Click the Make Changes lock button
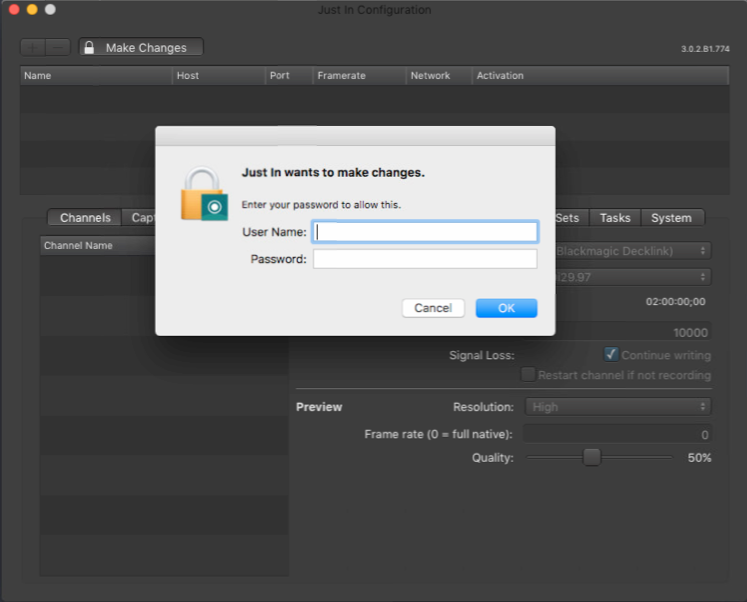This screenshot has height=602, width=747. click(x=141, y=47)
